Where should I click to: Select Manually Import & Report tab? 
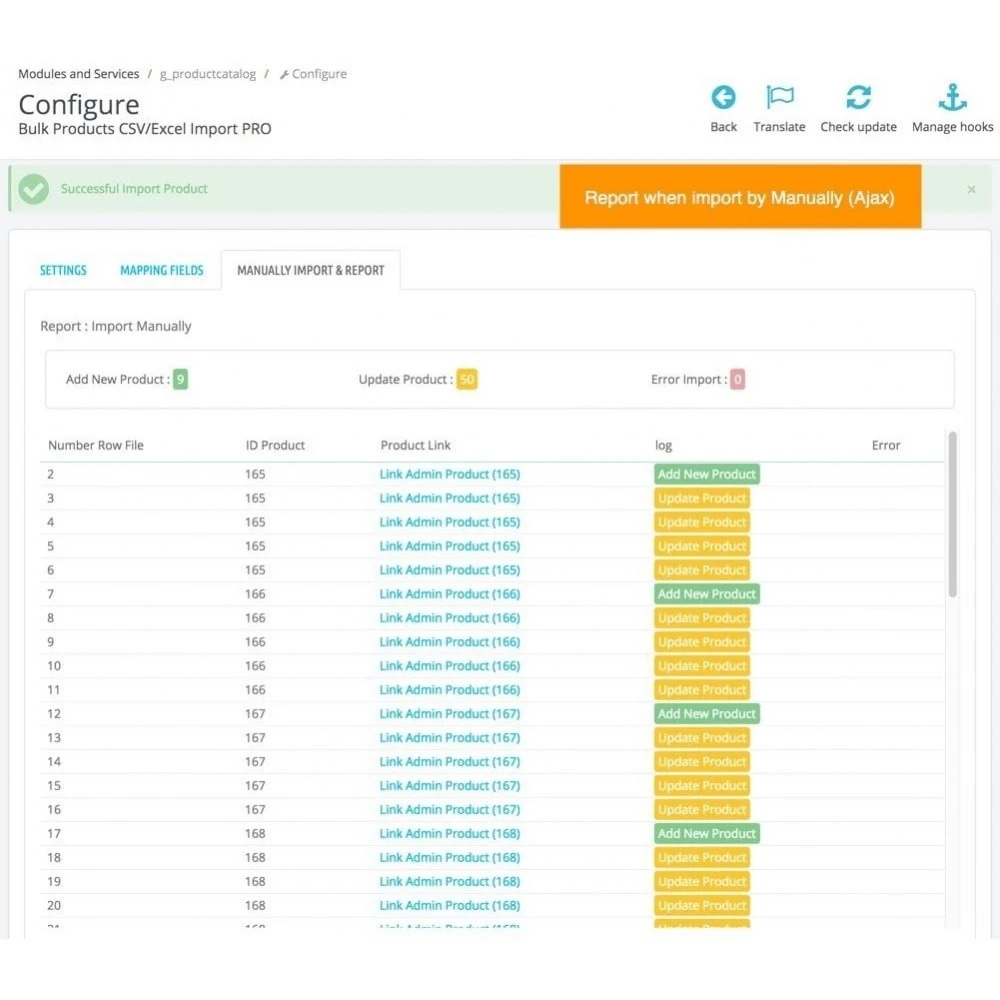click(x=311, y=270)
